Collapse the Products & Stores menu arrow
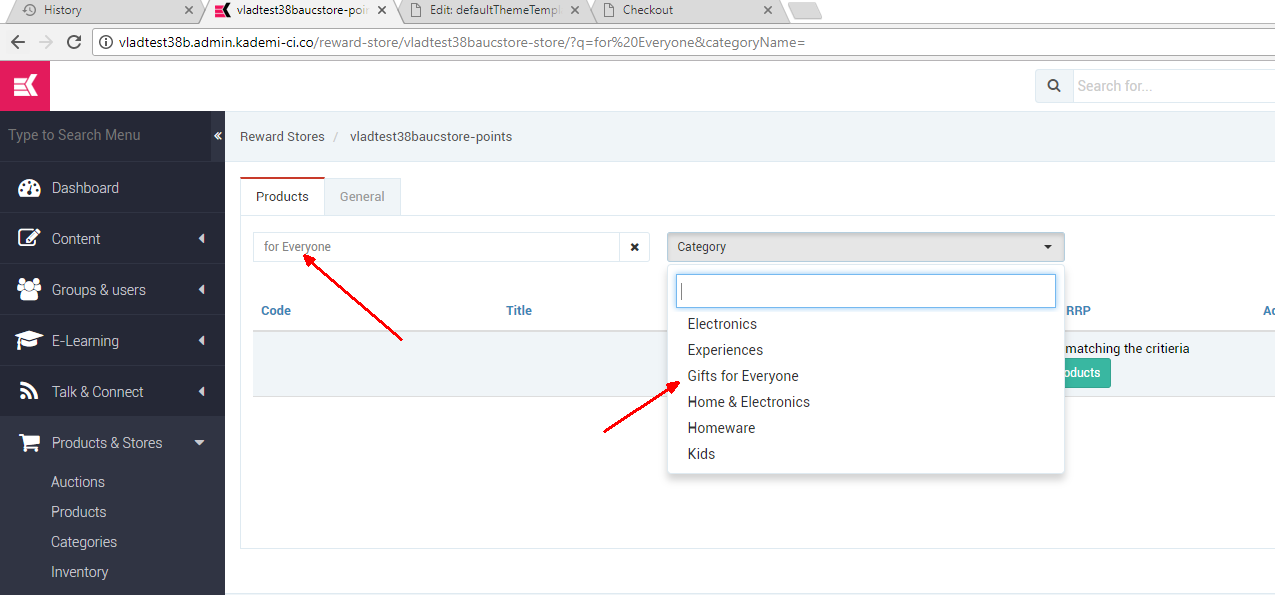 click(x=200, y=443)
